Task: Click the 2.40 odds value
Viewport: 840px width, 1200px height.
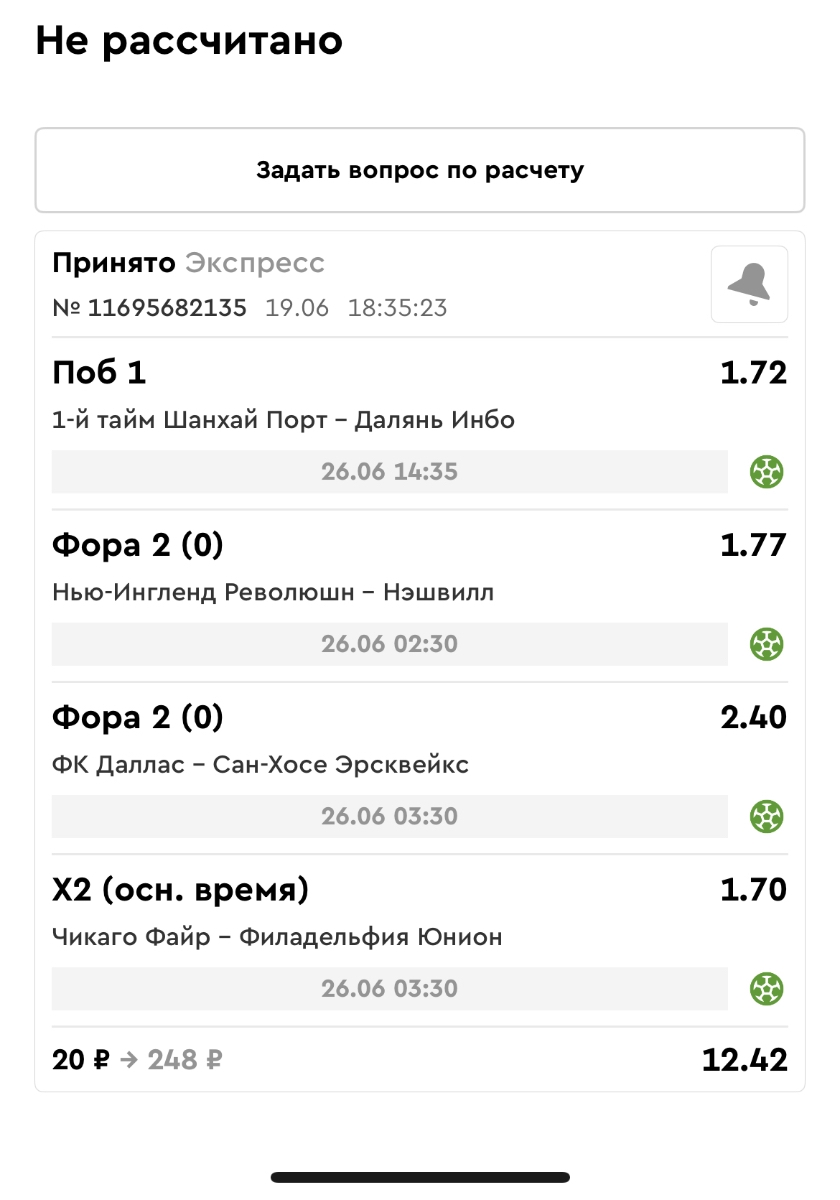Action: [x=753, y=718]
